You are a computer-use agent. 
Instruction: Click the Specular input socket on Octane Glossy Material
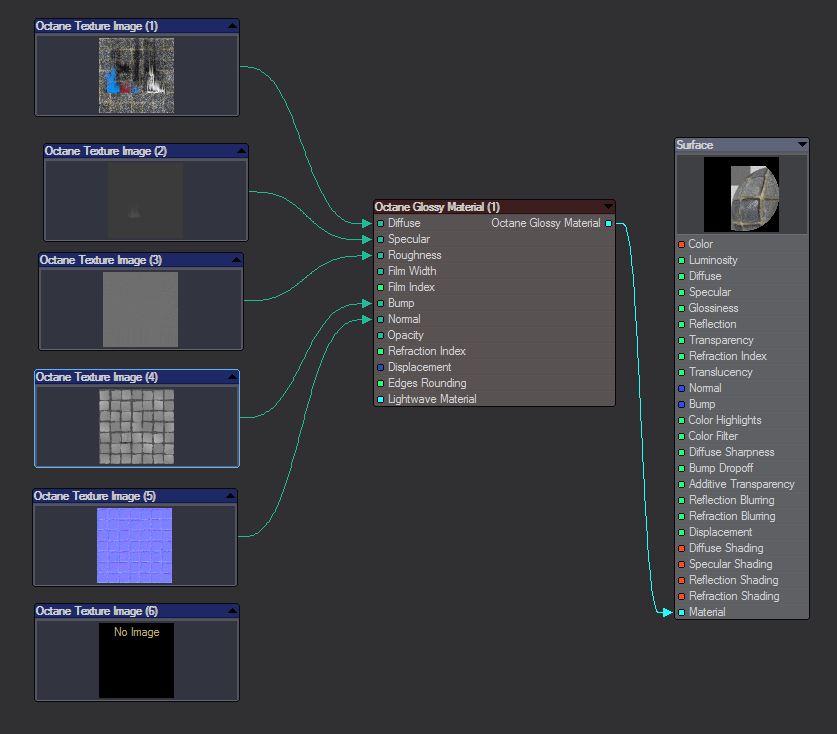coord(381,240)
